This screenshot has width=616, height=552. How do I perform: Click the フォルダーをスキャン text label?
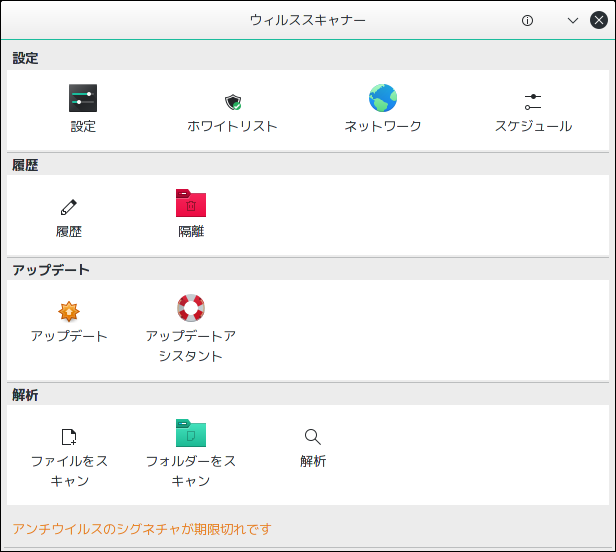[x=191, y=471]
